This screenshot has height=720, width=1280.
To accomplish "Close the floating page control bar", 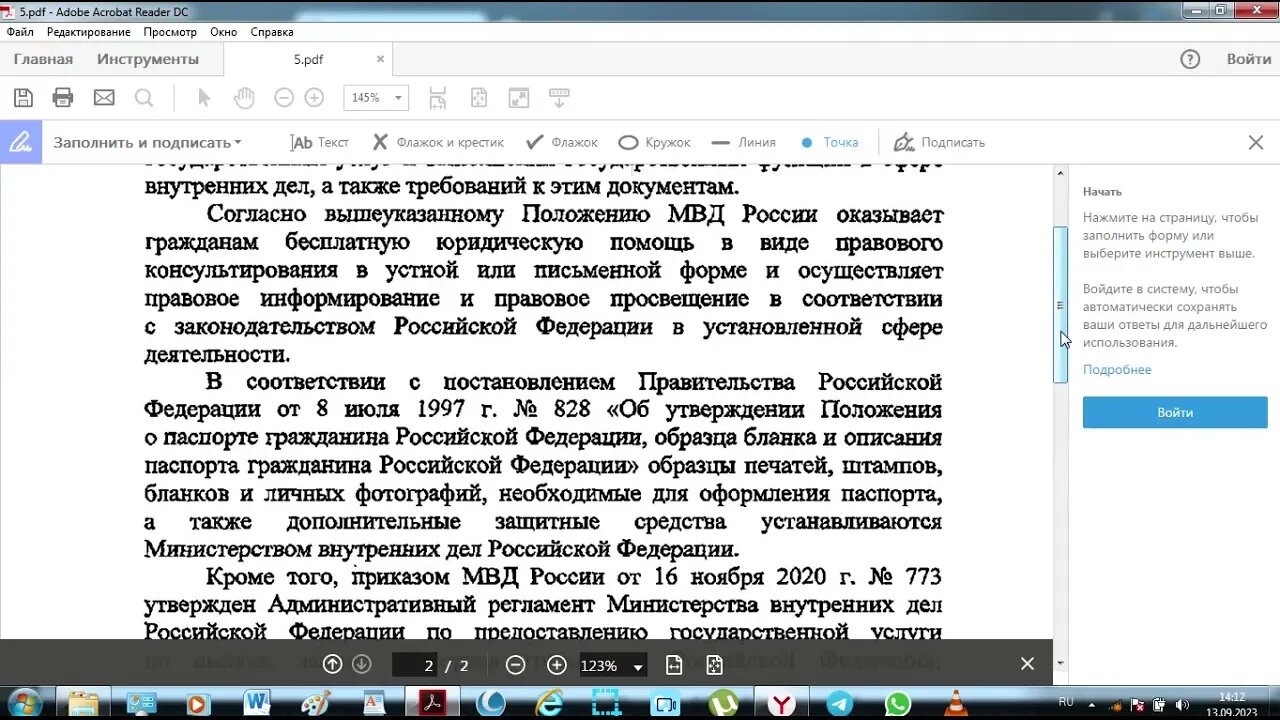I will 1027,664.
